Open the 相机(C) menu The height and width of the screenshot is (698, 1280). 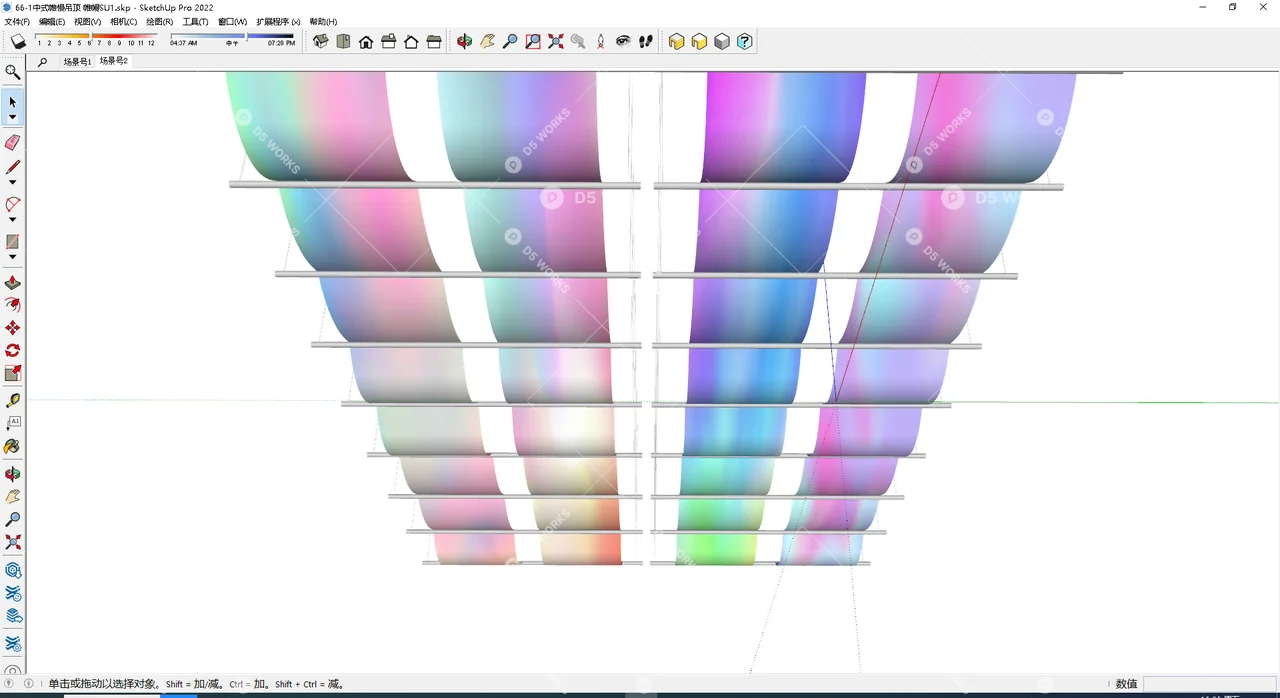coord(122,21)
